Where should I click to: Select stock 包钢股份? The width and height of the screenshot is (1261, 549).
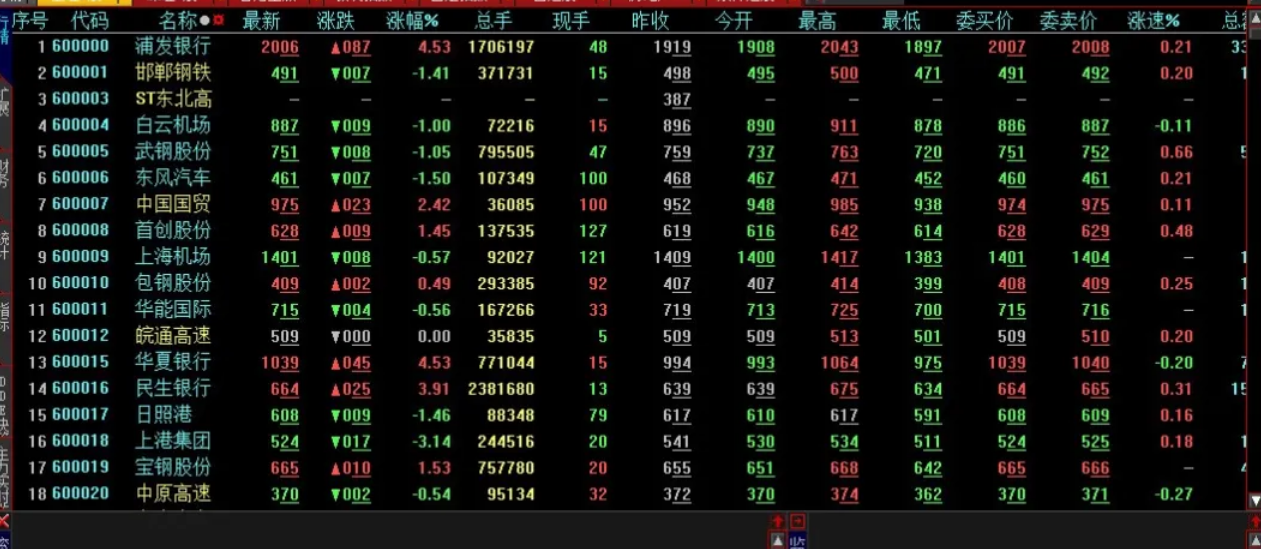[x=173, y=282]
